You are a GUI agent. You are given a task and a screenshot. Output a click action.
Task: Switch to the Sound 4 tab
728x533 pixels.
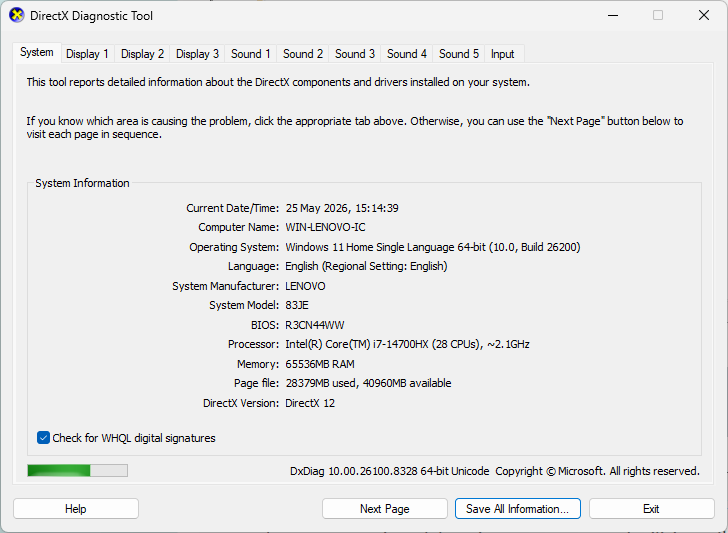pyautogui.click(x=407, y=54)
